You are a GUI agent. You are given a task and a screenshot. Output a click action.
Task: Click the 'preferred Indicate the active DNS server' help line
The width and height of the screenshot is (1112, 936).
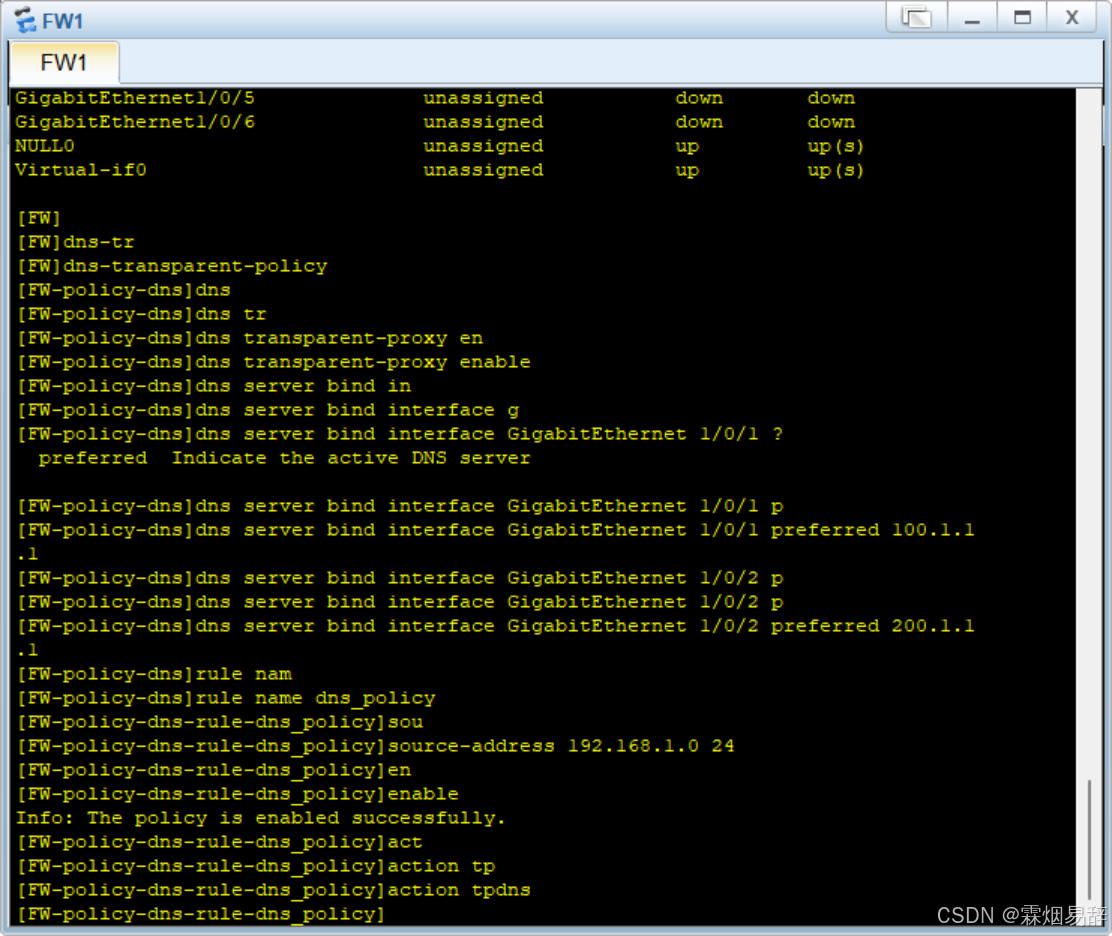(x=284, y=458)
